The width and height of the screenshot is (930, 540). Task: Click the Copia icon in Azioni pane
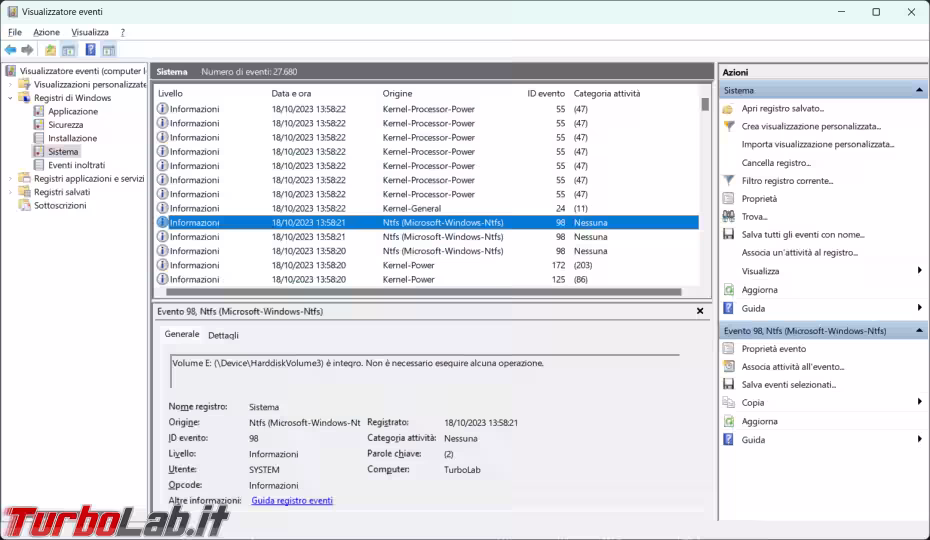[728, 402]
